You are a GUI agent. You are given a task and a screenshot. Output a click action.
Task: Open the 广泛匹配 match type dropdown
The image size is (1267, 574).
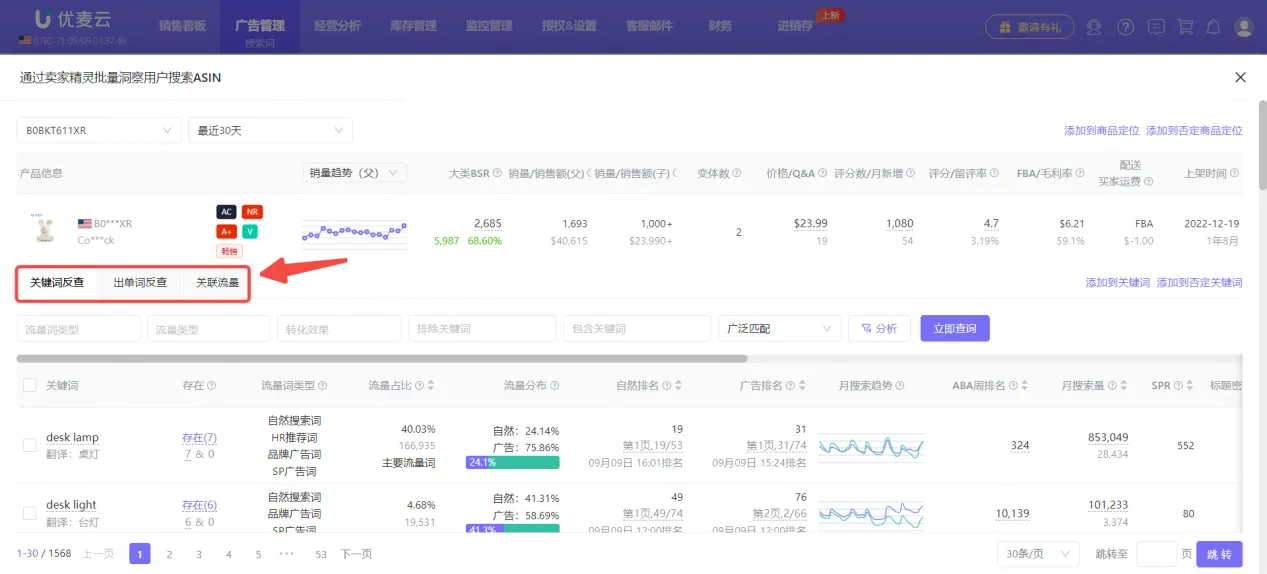pos(779,328)
